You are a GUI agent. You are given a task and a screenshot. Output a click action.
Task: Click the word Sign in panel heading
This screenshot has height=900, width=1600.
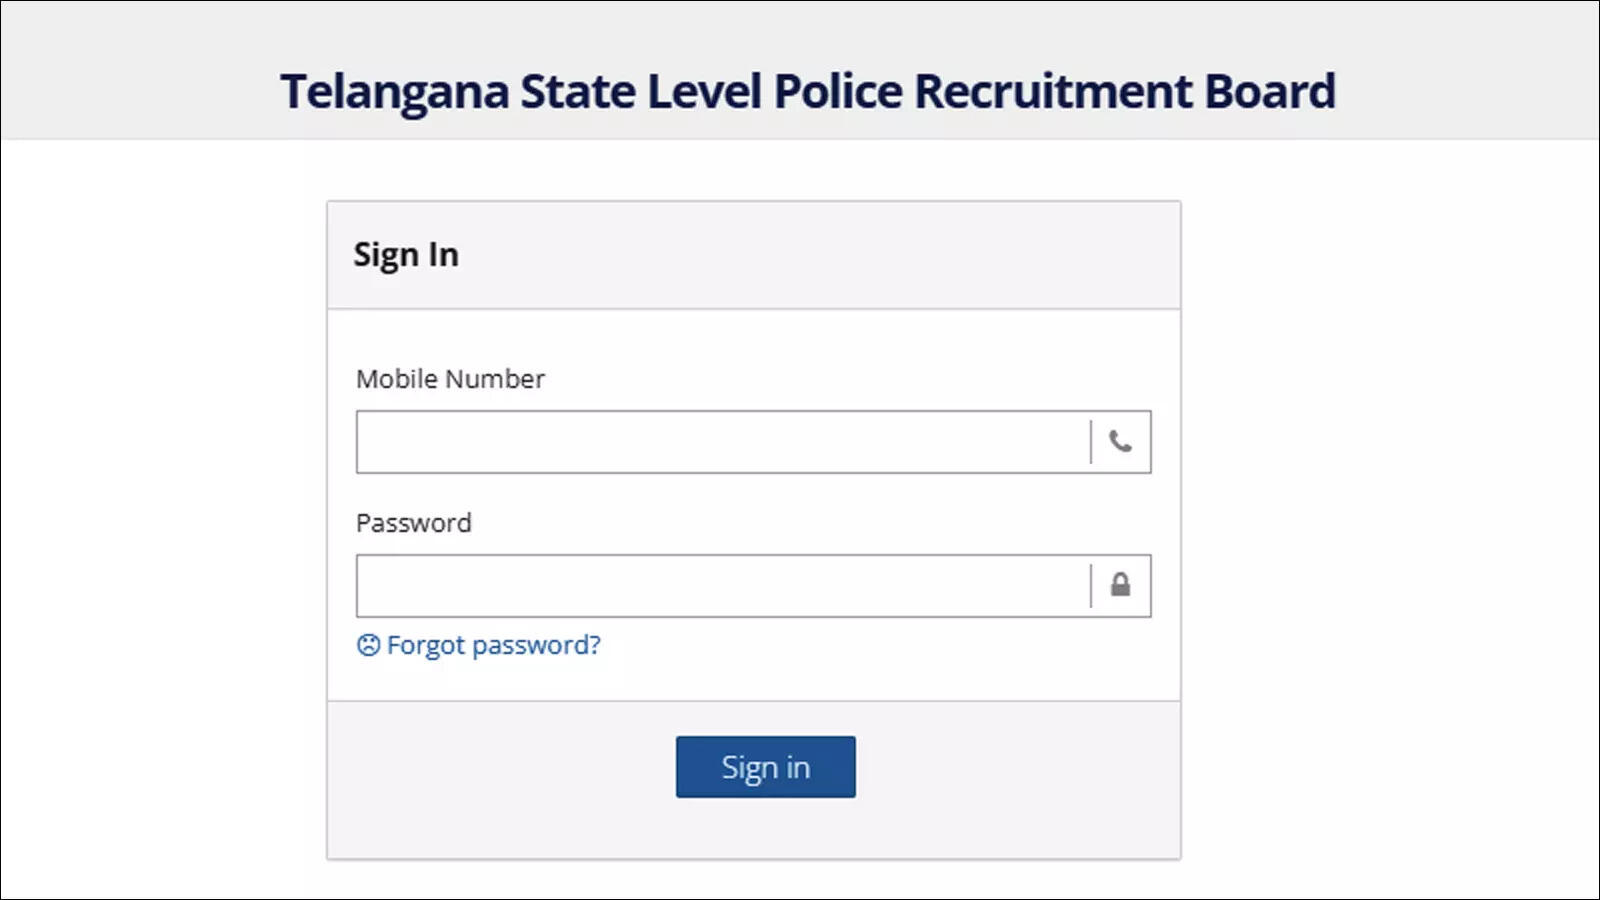point(385,255)
